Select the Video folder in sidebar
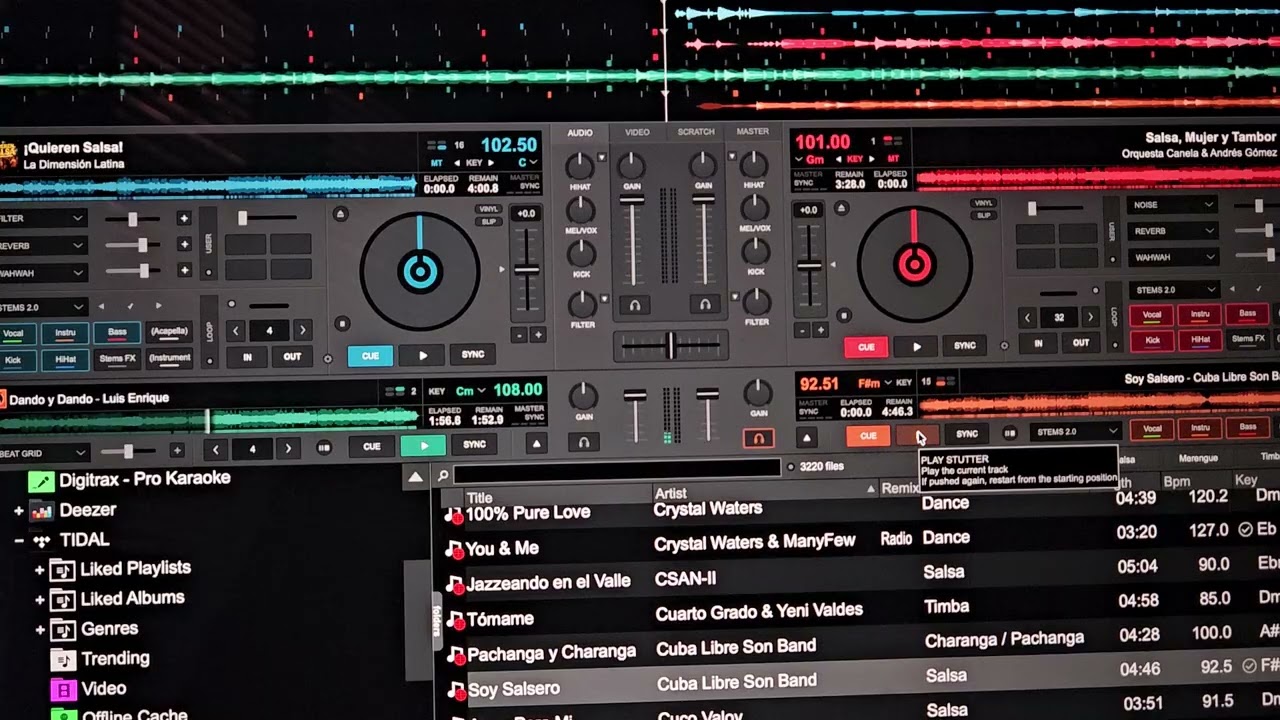1280x720 pixels. pos(90,689)
